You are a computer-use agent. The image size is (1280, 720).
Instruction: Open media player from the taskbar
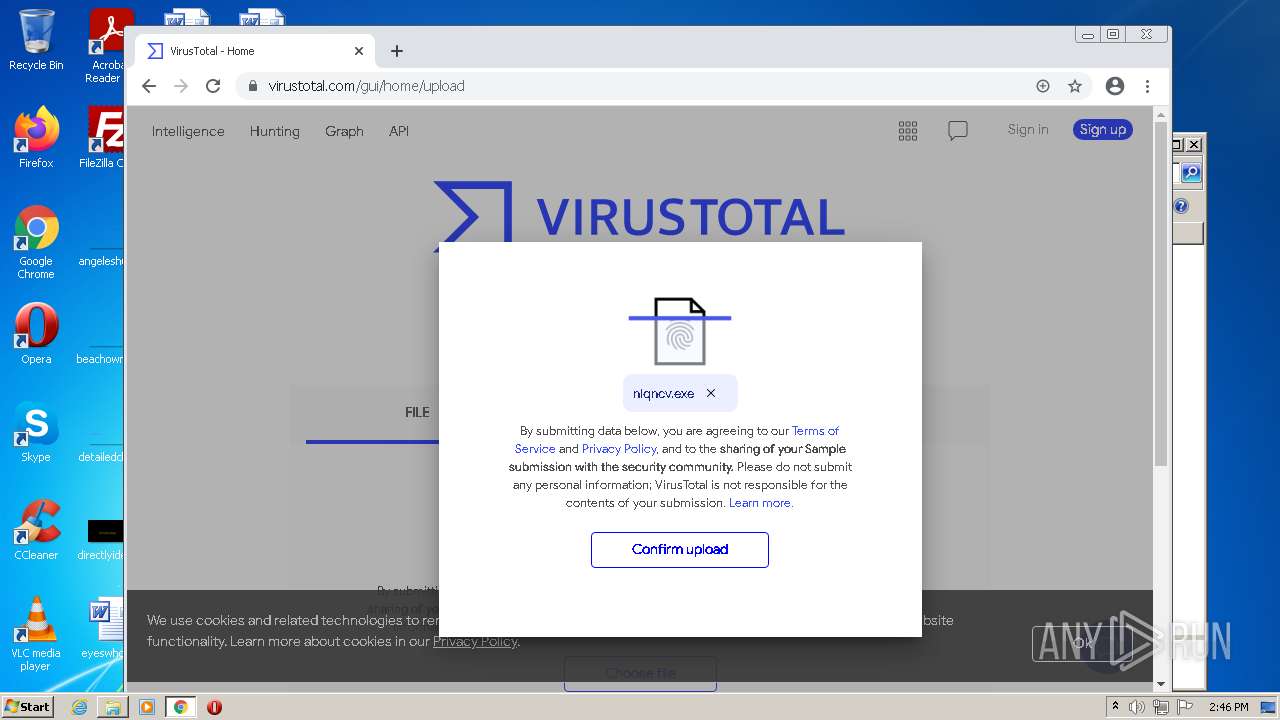pyautogui.click(x=147, y=707)
